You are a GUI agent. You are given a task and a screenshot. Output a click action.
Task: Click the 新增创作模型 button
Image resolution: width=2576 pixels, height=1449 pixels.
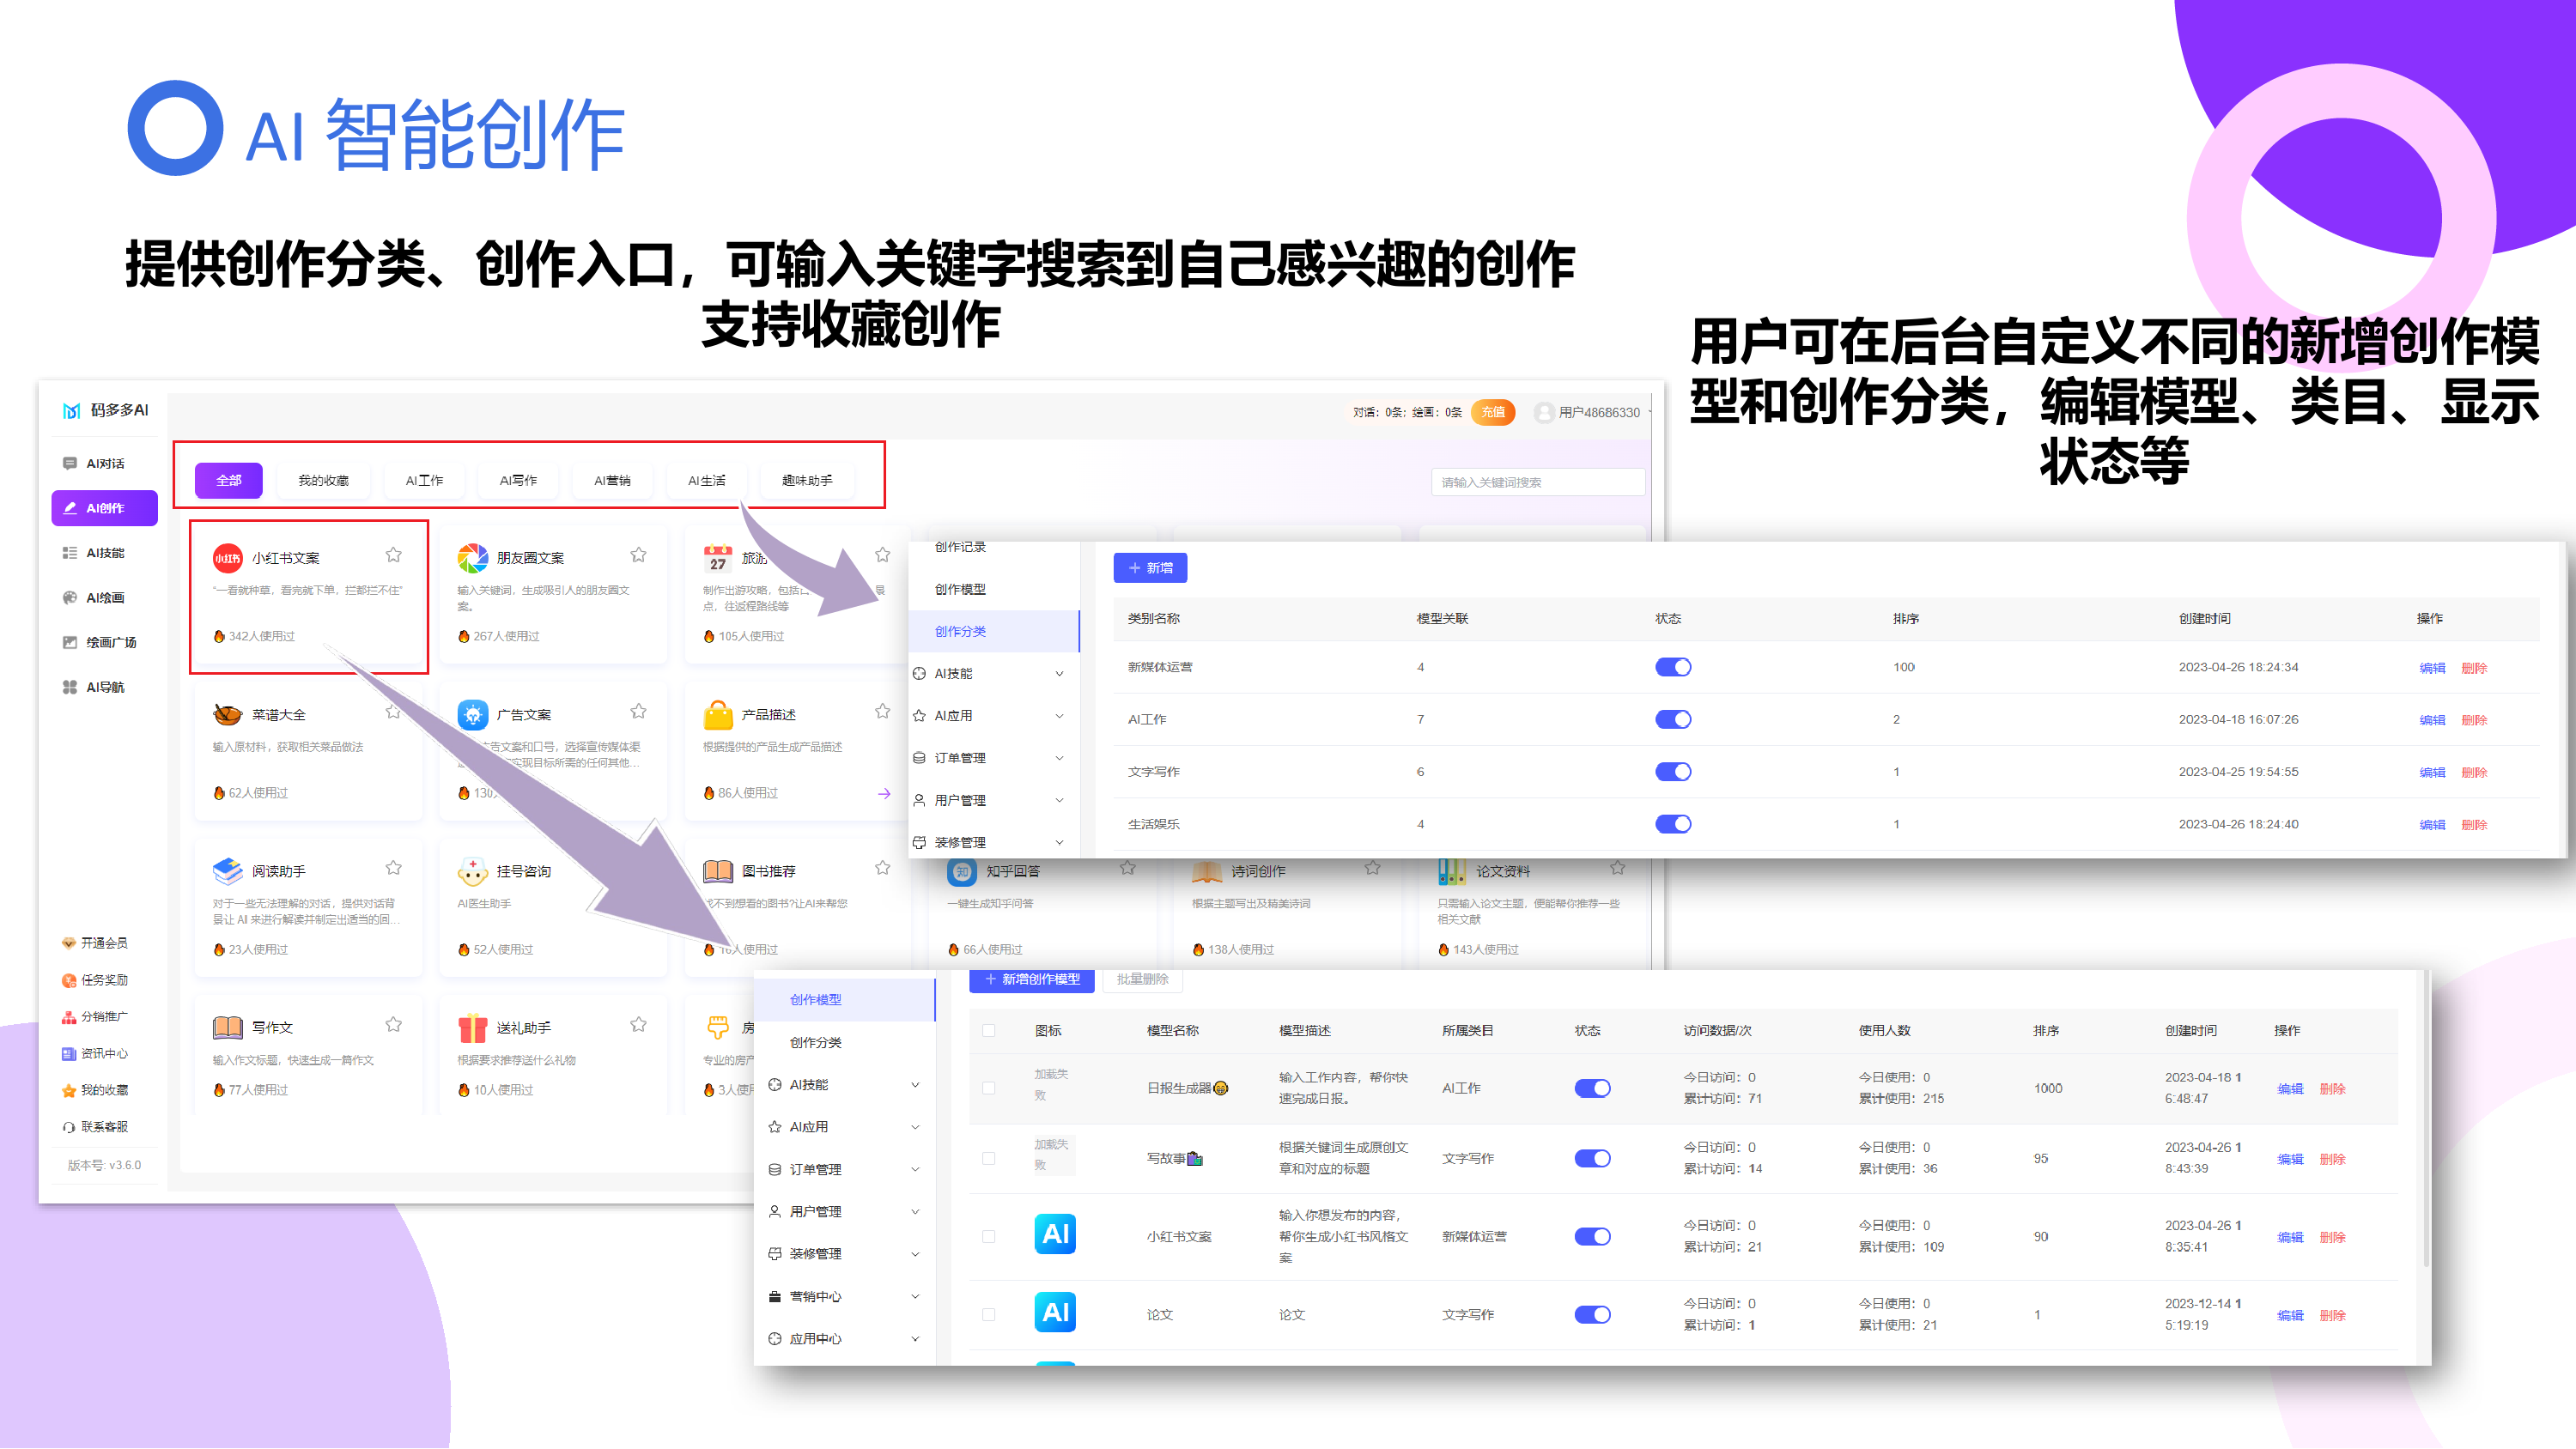(x=1032, y=980)
